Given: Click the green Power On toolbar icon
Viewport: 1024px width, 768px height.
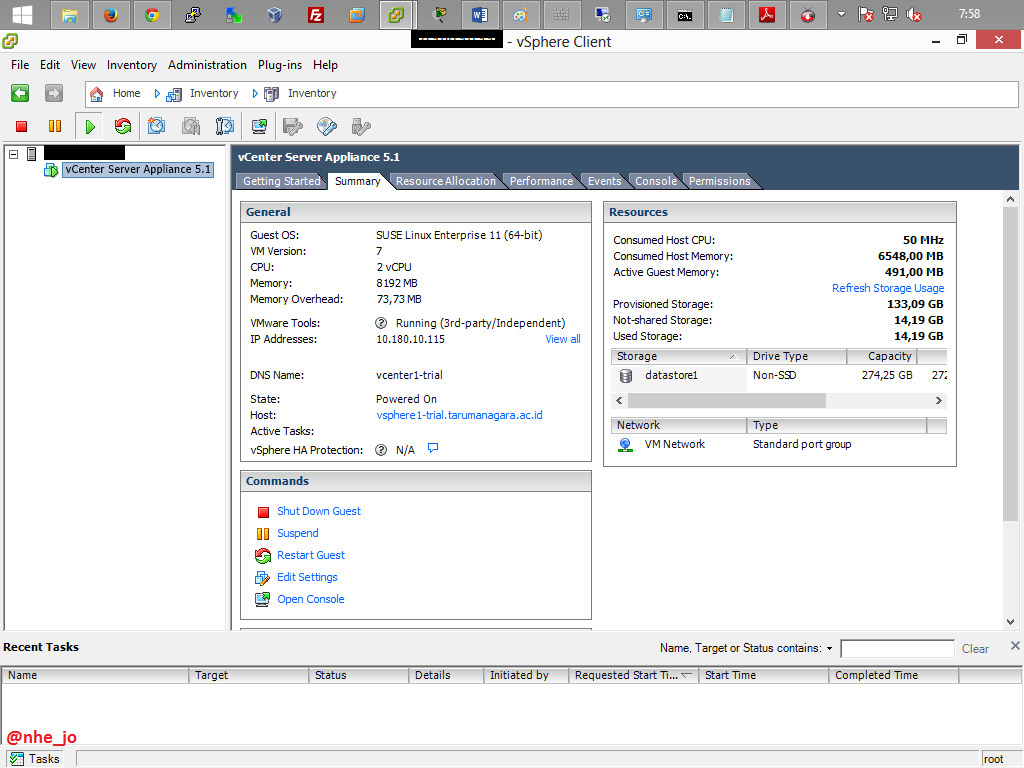Looking at the screenshot, I should click(x=90, y=126).
